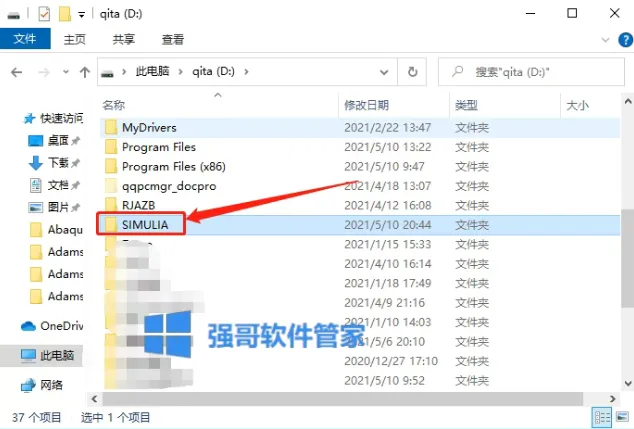Click the refresh button in address bar
Image resolution: width=634 pixels, height=429 pixels.
click(x=412, y=72)
